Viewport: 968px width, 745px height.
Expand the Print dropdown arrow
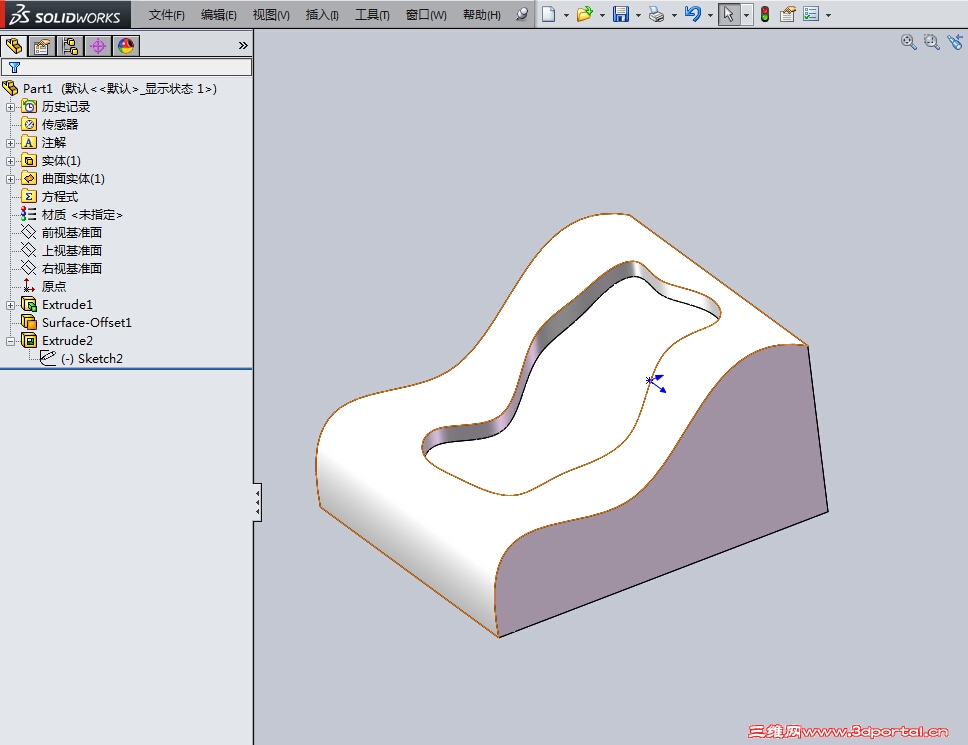[674, 15]
